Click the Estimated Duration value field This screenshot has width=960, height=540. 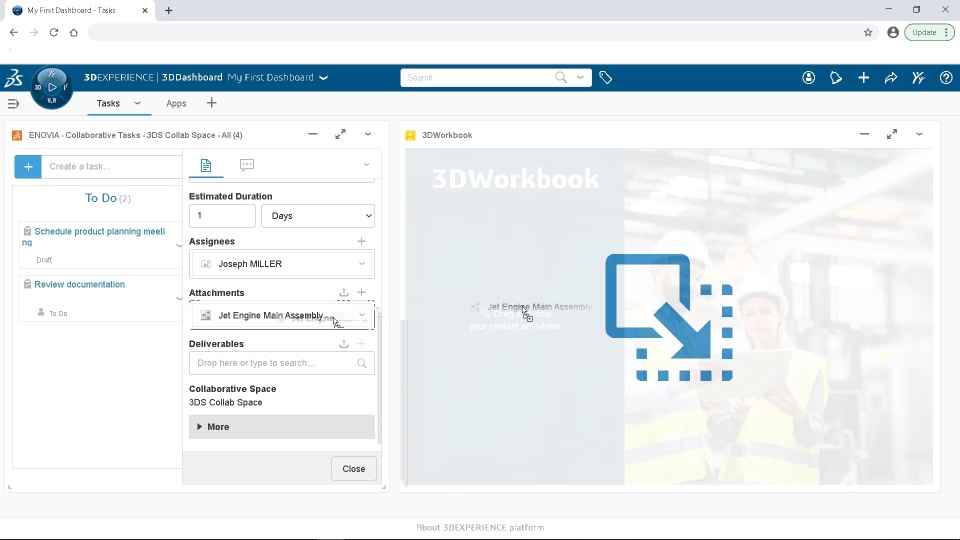(x=222, y=216)
